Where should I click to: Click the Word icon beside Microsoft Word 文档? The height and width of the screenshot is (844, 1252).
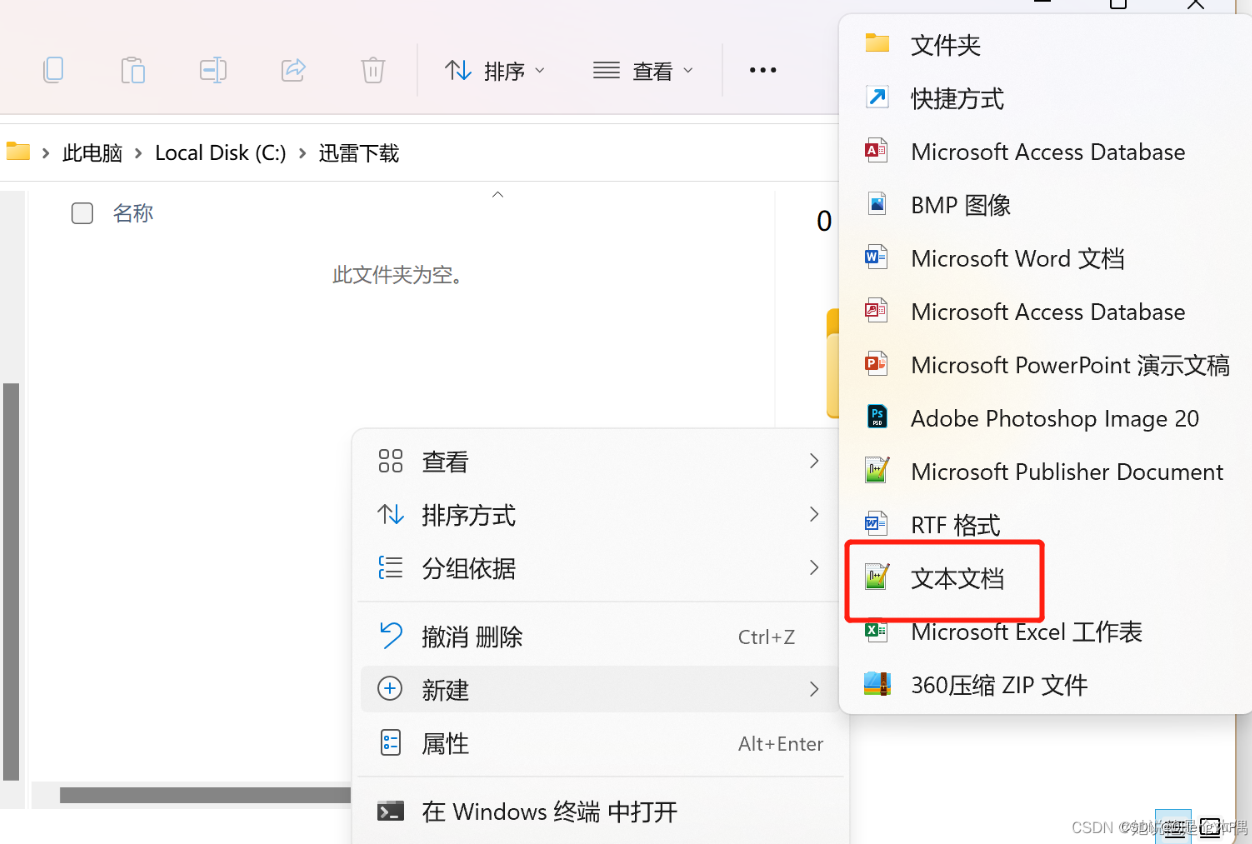[877, 258]
